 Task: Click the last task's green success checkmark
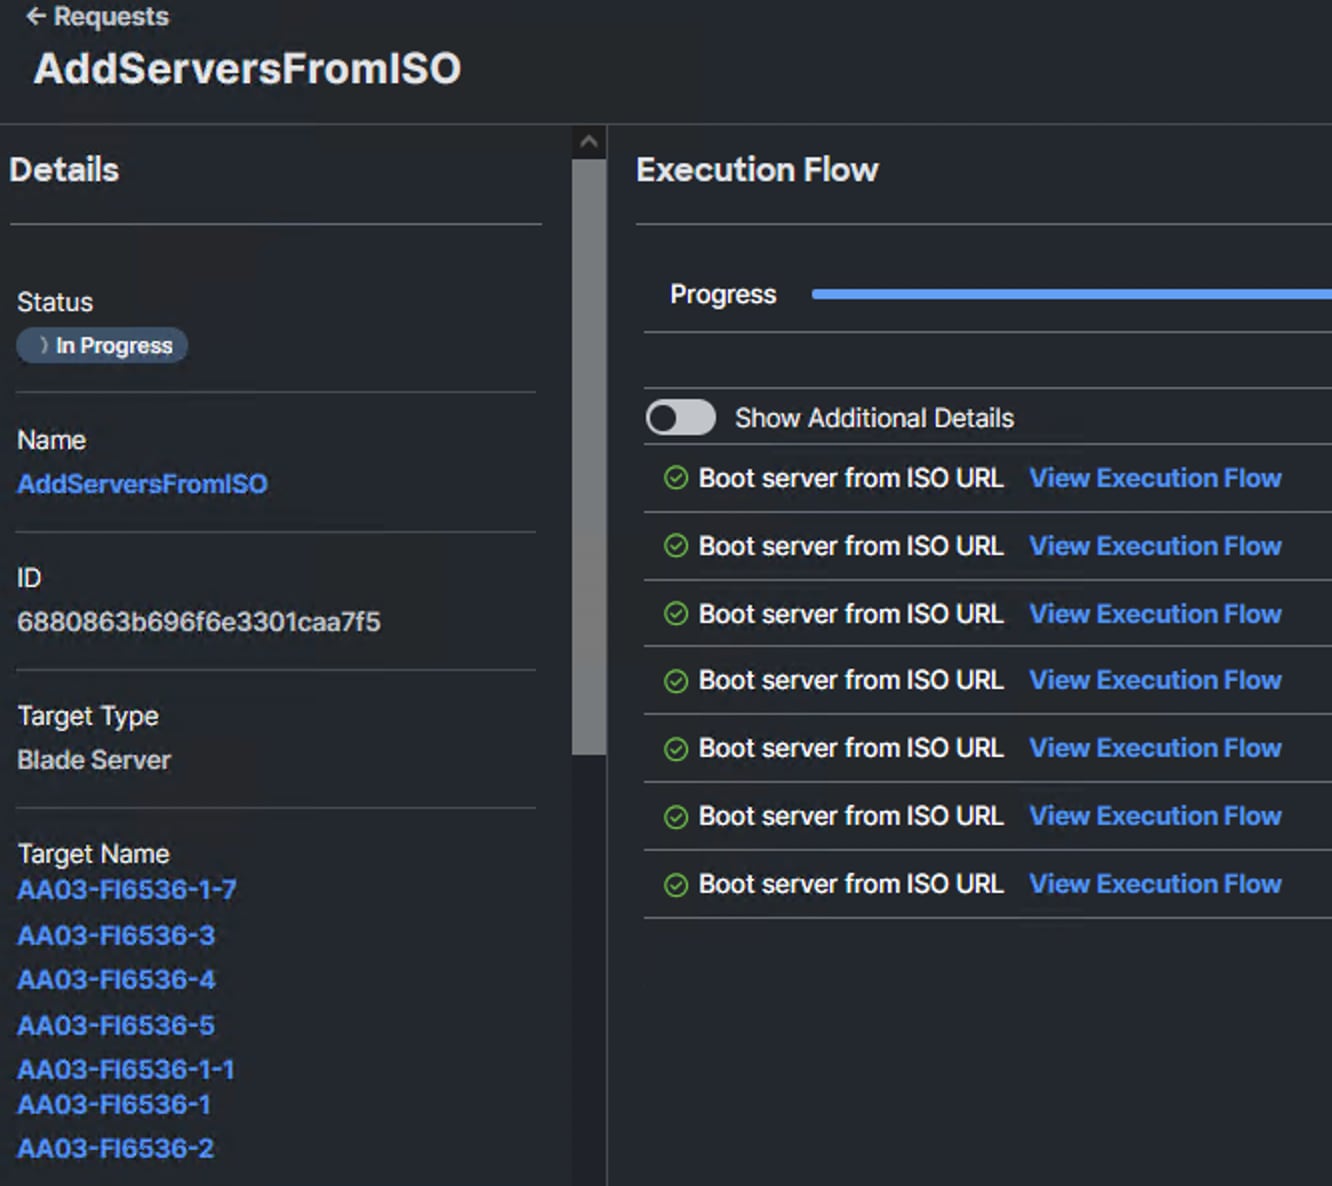pos(676,885)
